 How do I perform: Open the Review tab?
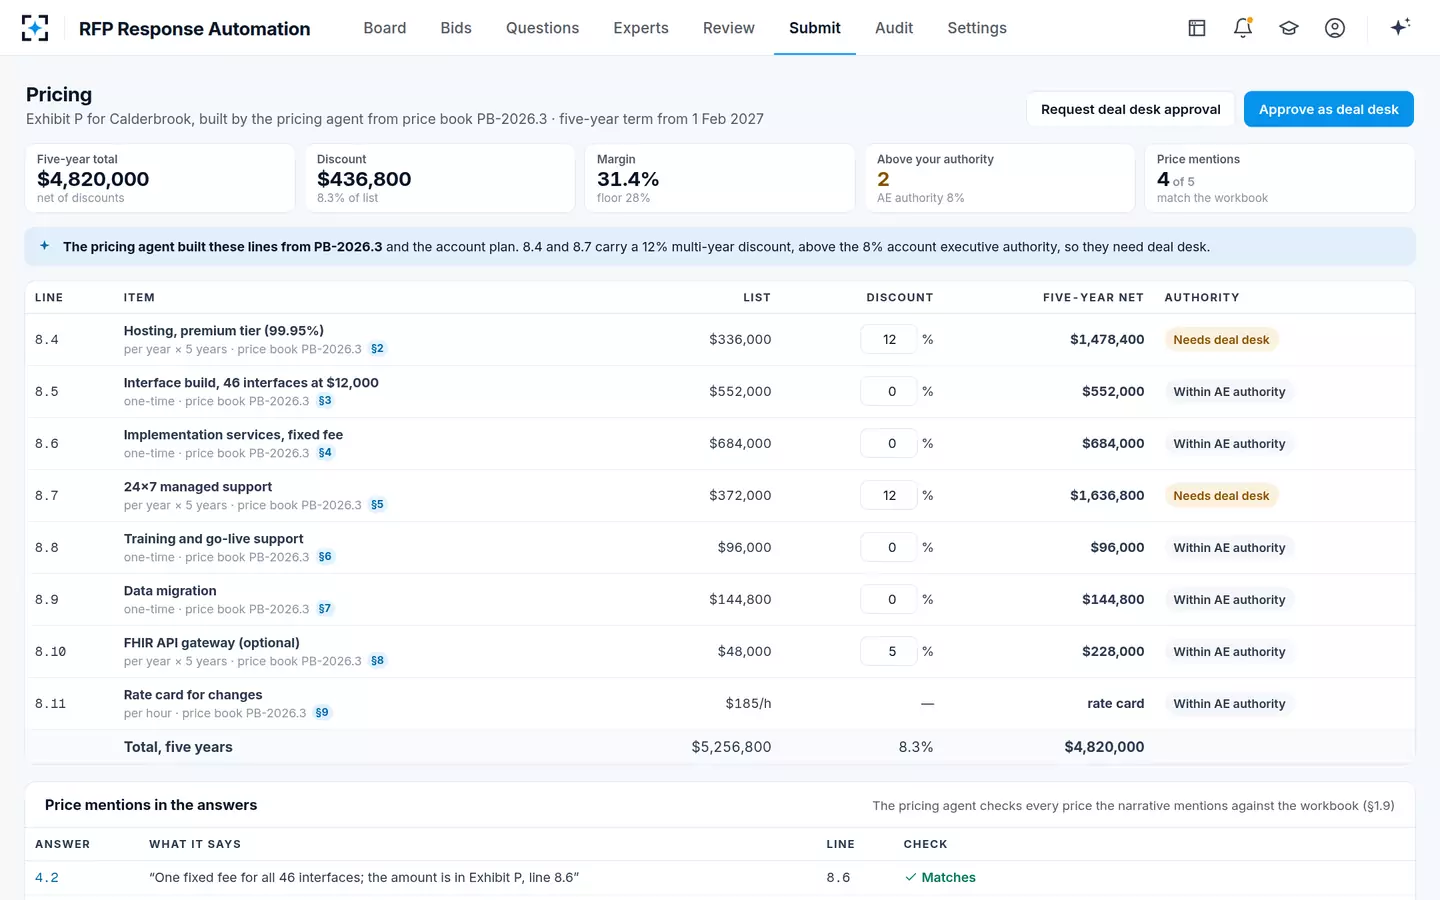tap(729, 28)
